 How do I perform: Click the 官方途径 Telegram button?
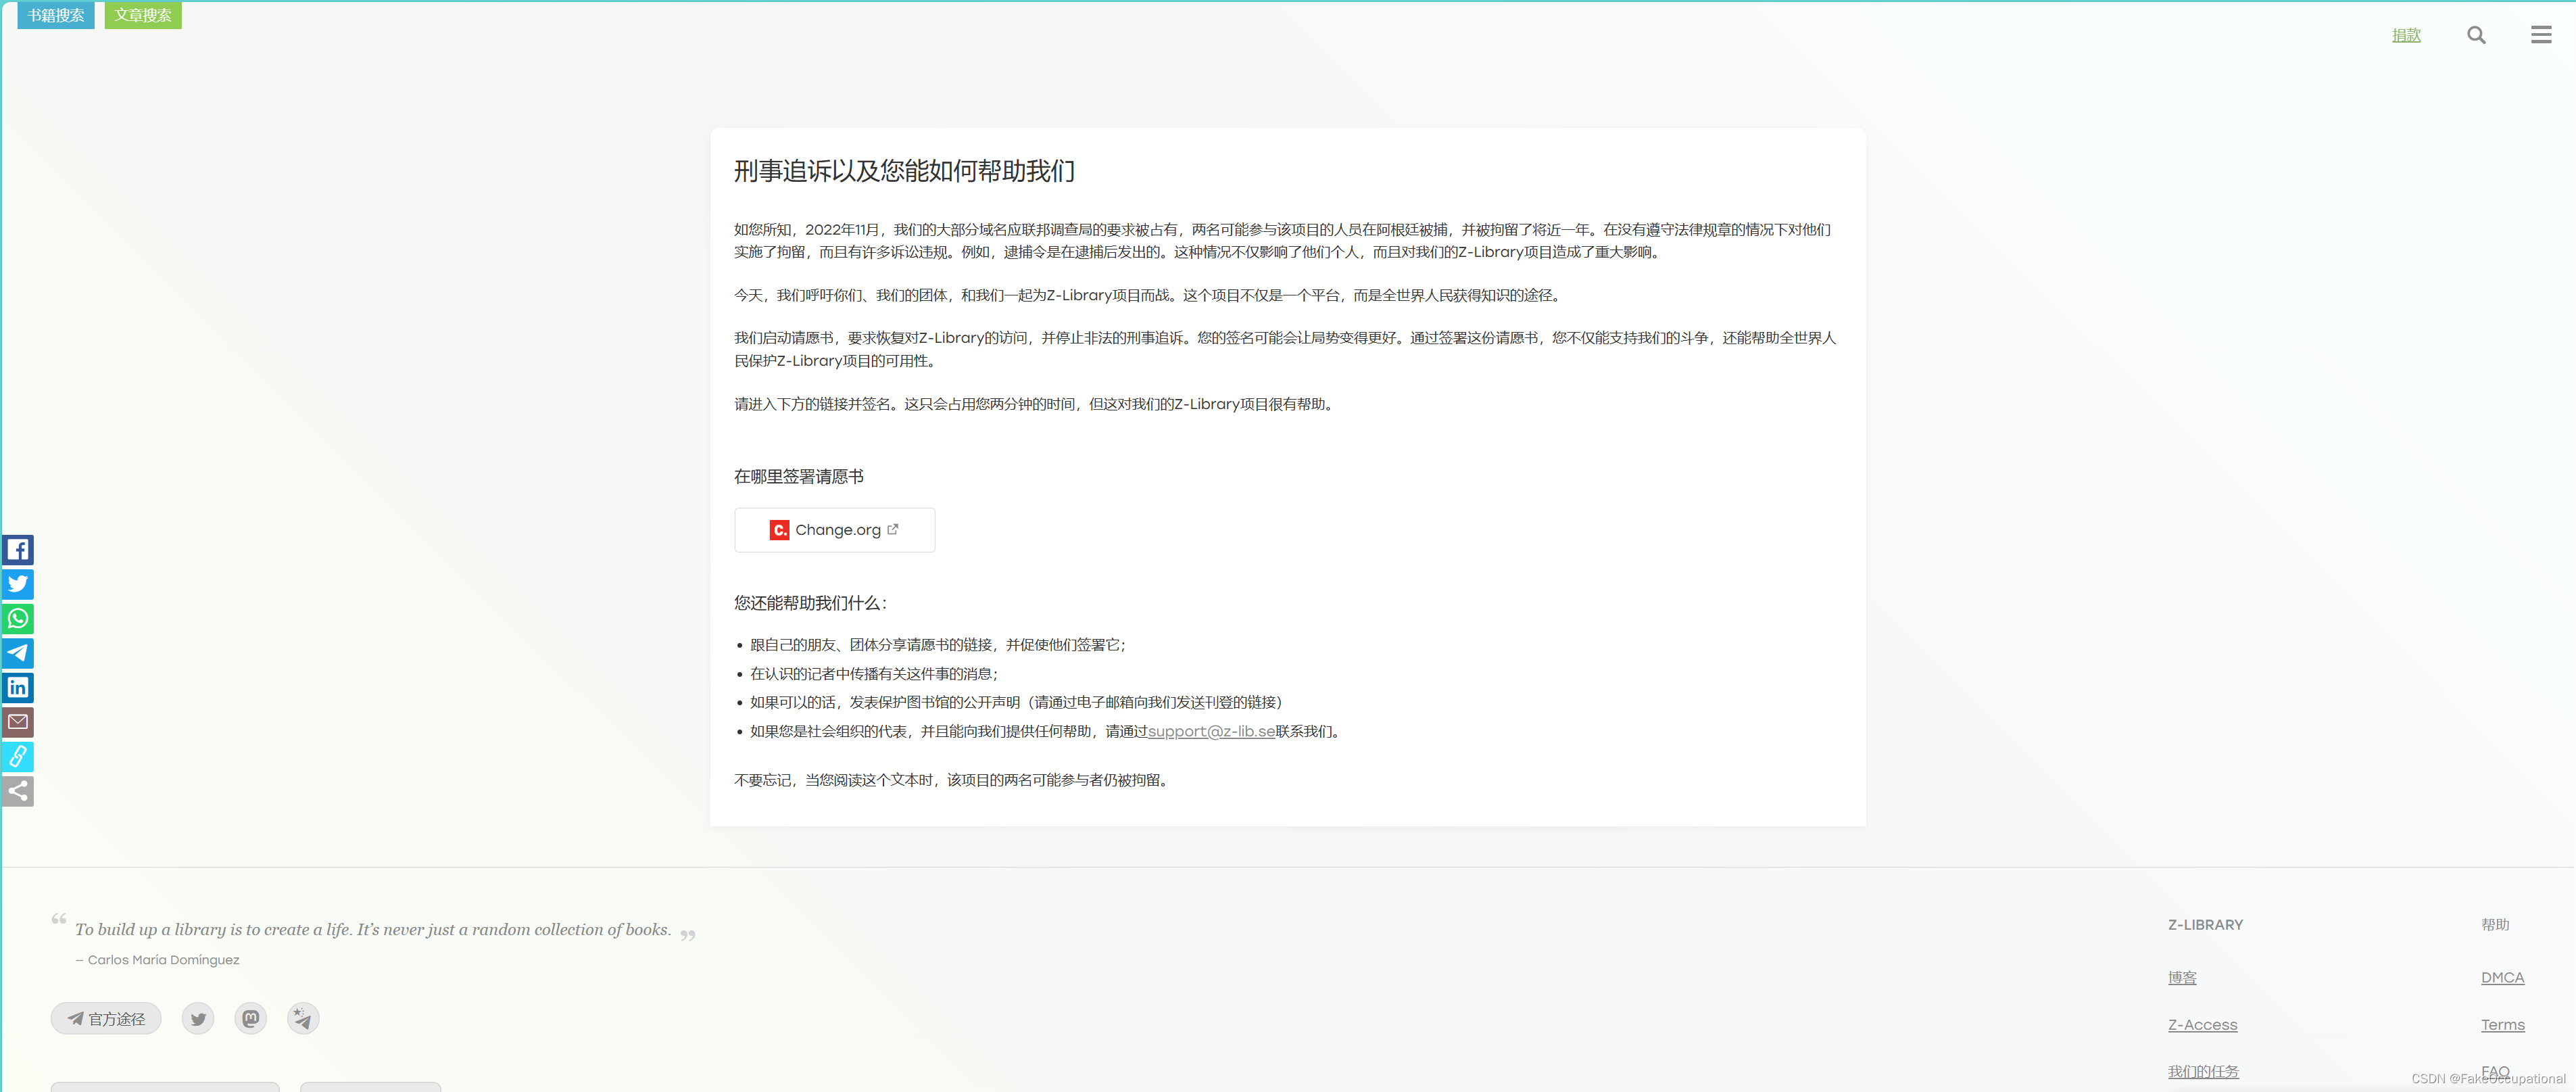click(105, 1018)
